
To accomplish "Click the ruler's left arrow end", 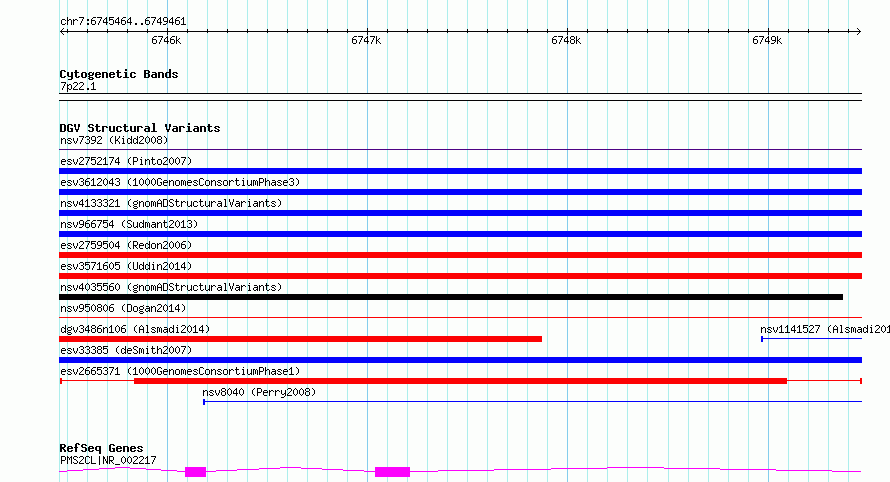I will tap(63, 31).
